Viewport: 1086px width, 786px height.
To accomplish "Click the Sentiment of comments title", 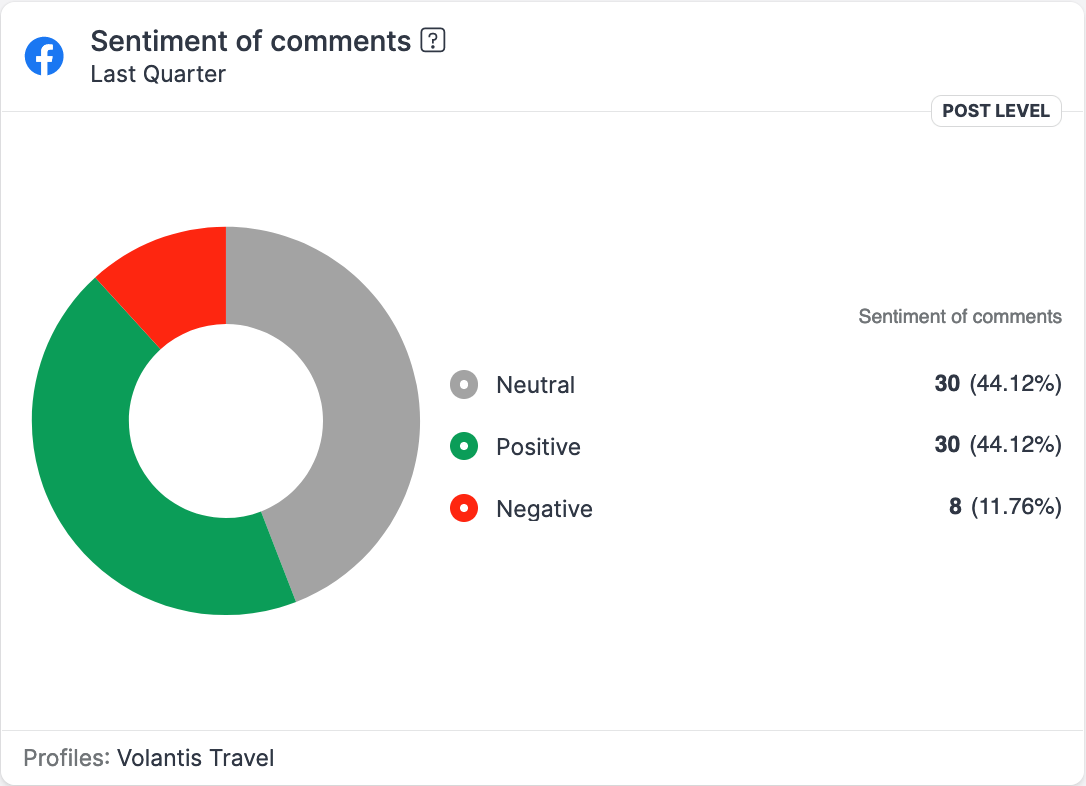I will pyautogui.click(x=251, y=41).
